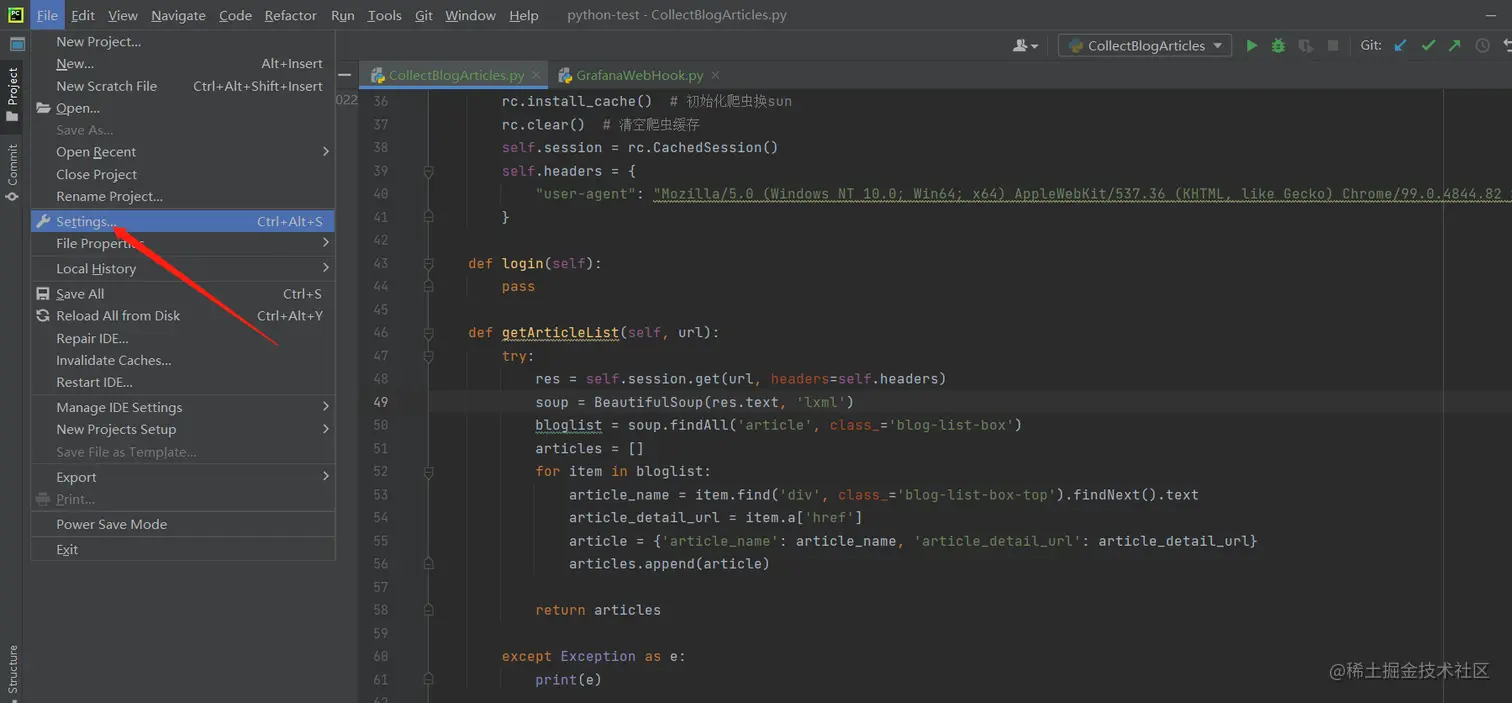Open the Window menu

[470, 15]
